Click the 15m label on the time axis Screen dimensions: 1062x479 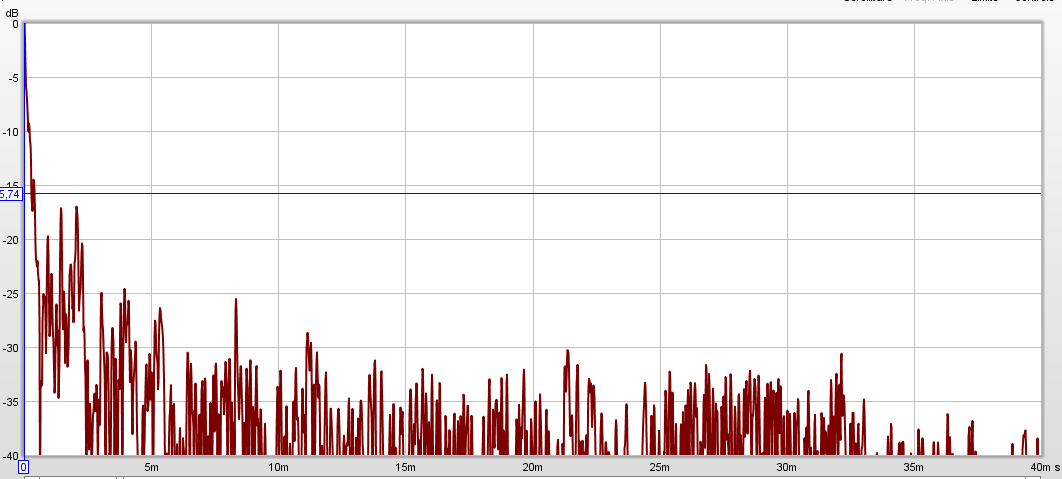[x=405, y=467]
